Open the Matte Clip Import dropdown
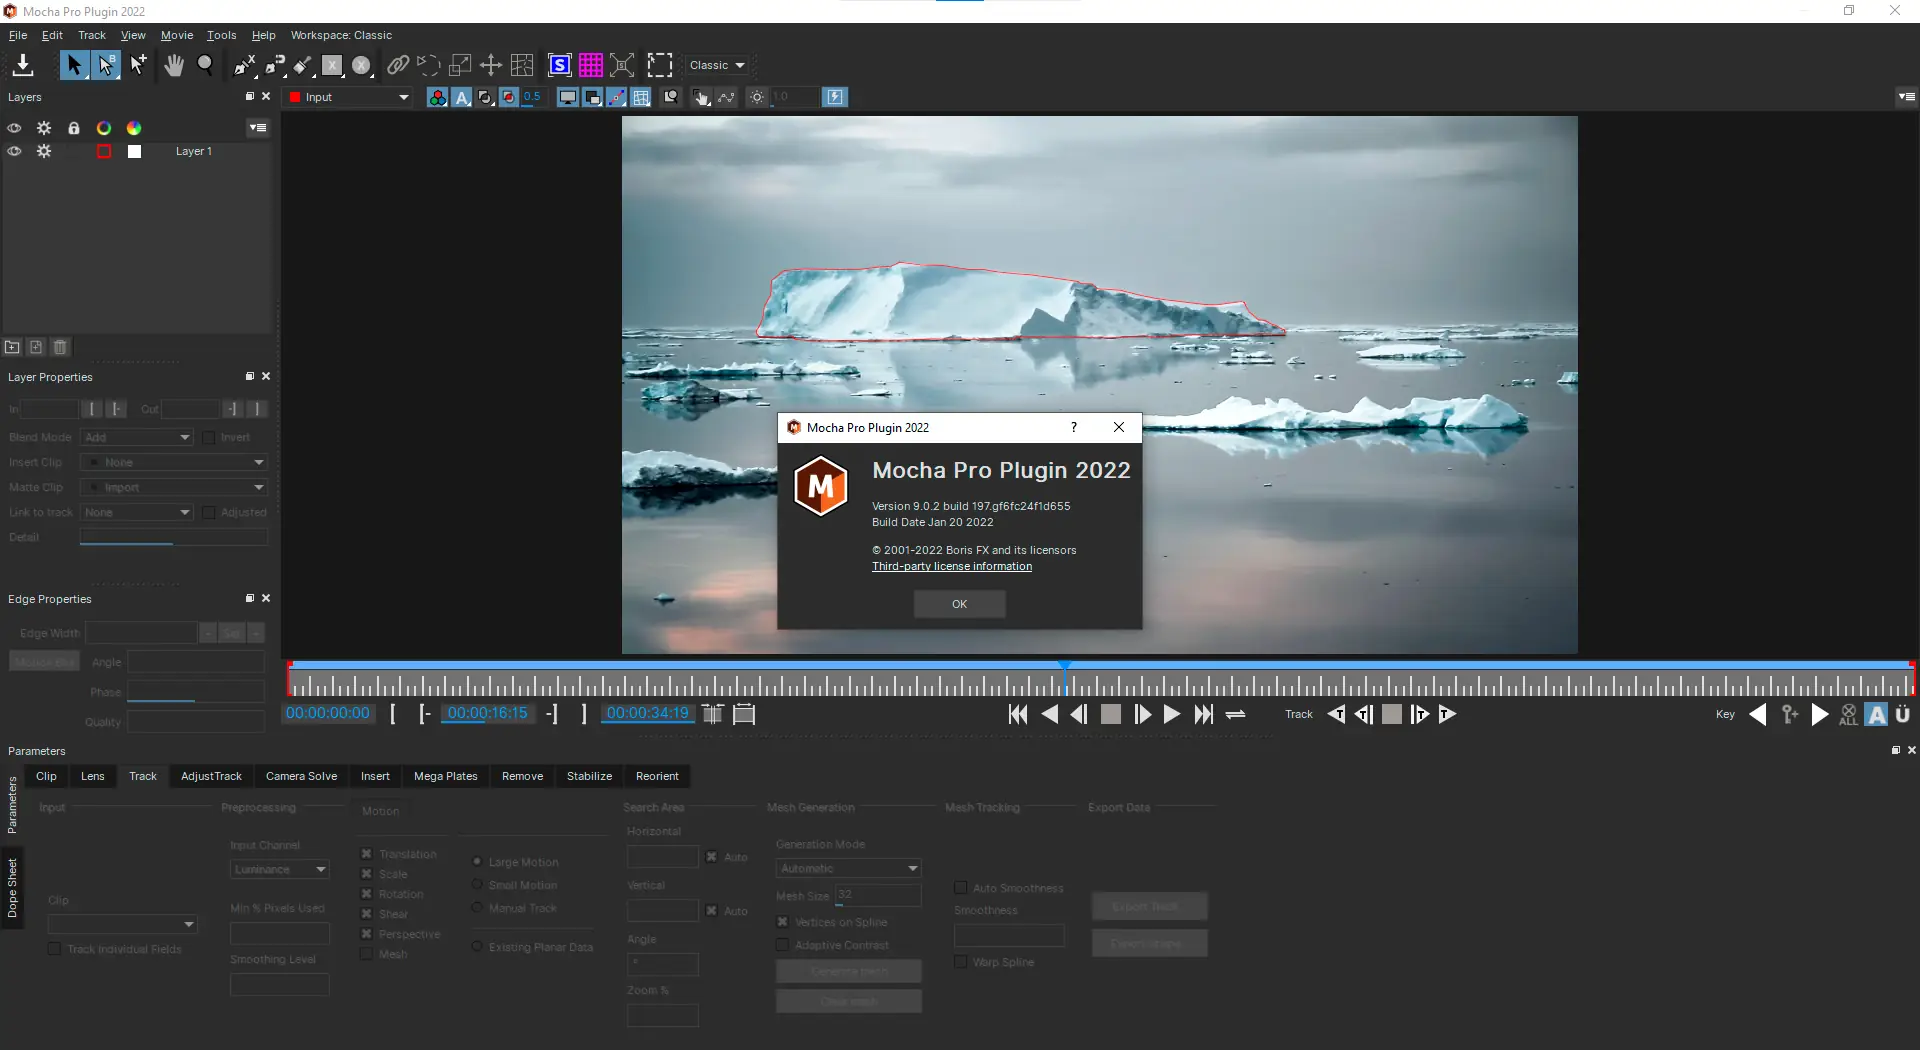Screen dimensions: 1920x1050 coord(174,487)
